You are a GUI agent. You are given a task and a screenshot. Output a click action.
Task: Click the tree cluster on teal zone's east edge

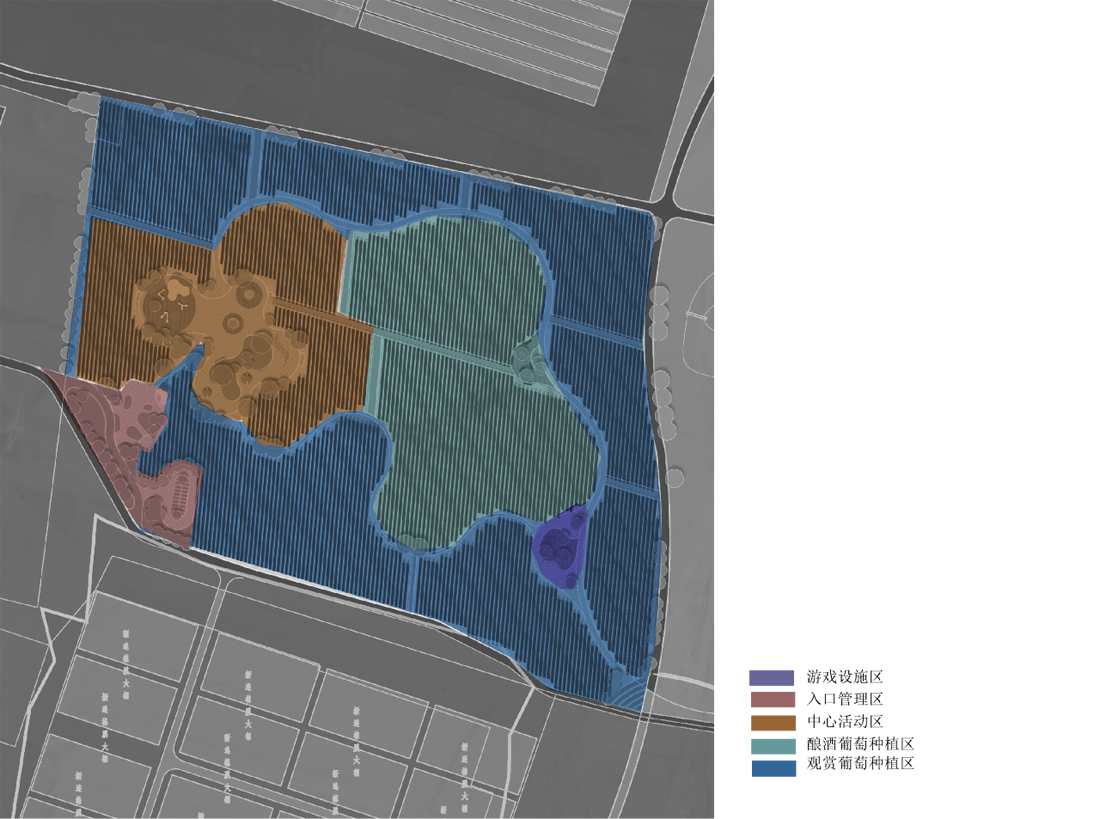pyautogui.click(x=526, y=362)
